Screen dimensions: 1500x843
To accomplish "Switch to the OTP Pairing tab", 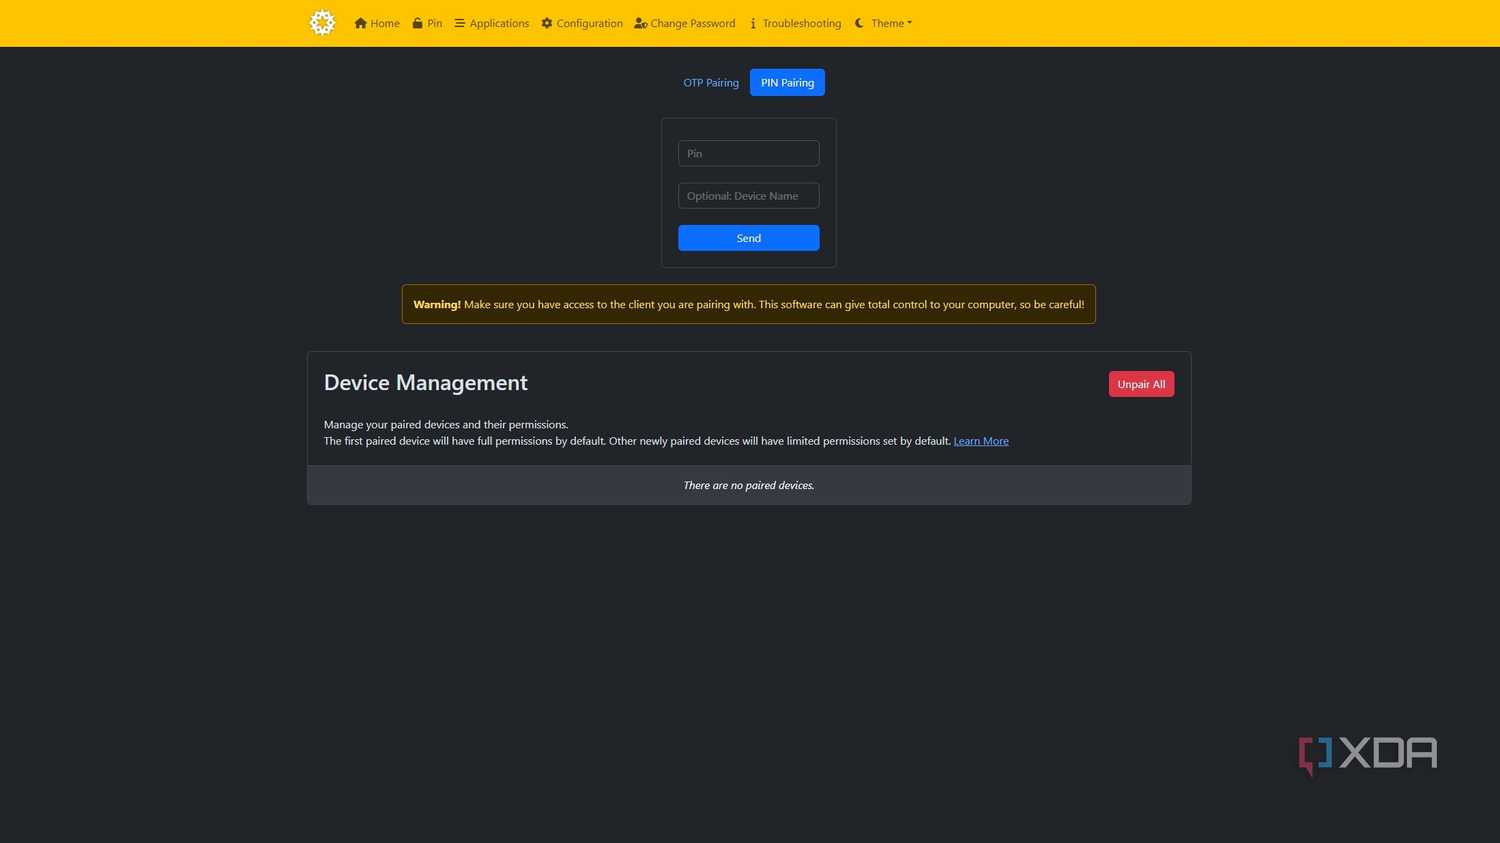I will tap(711, 83).
